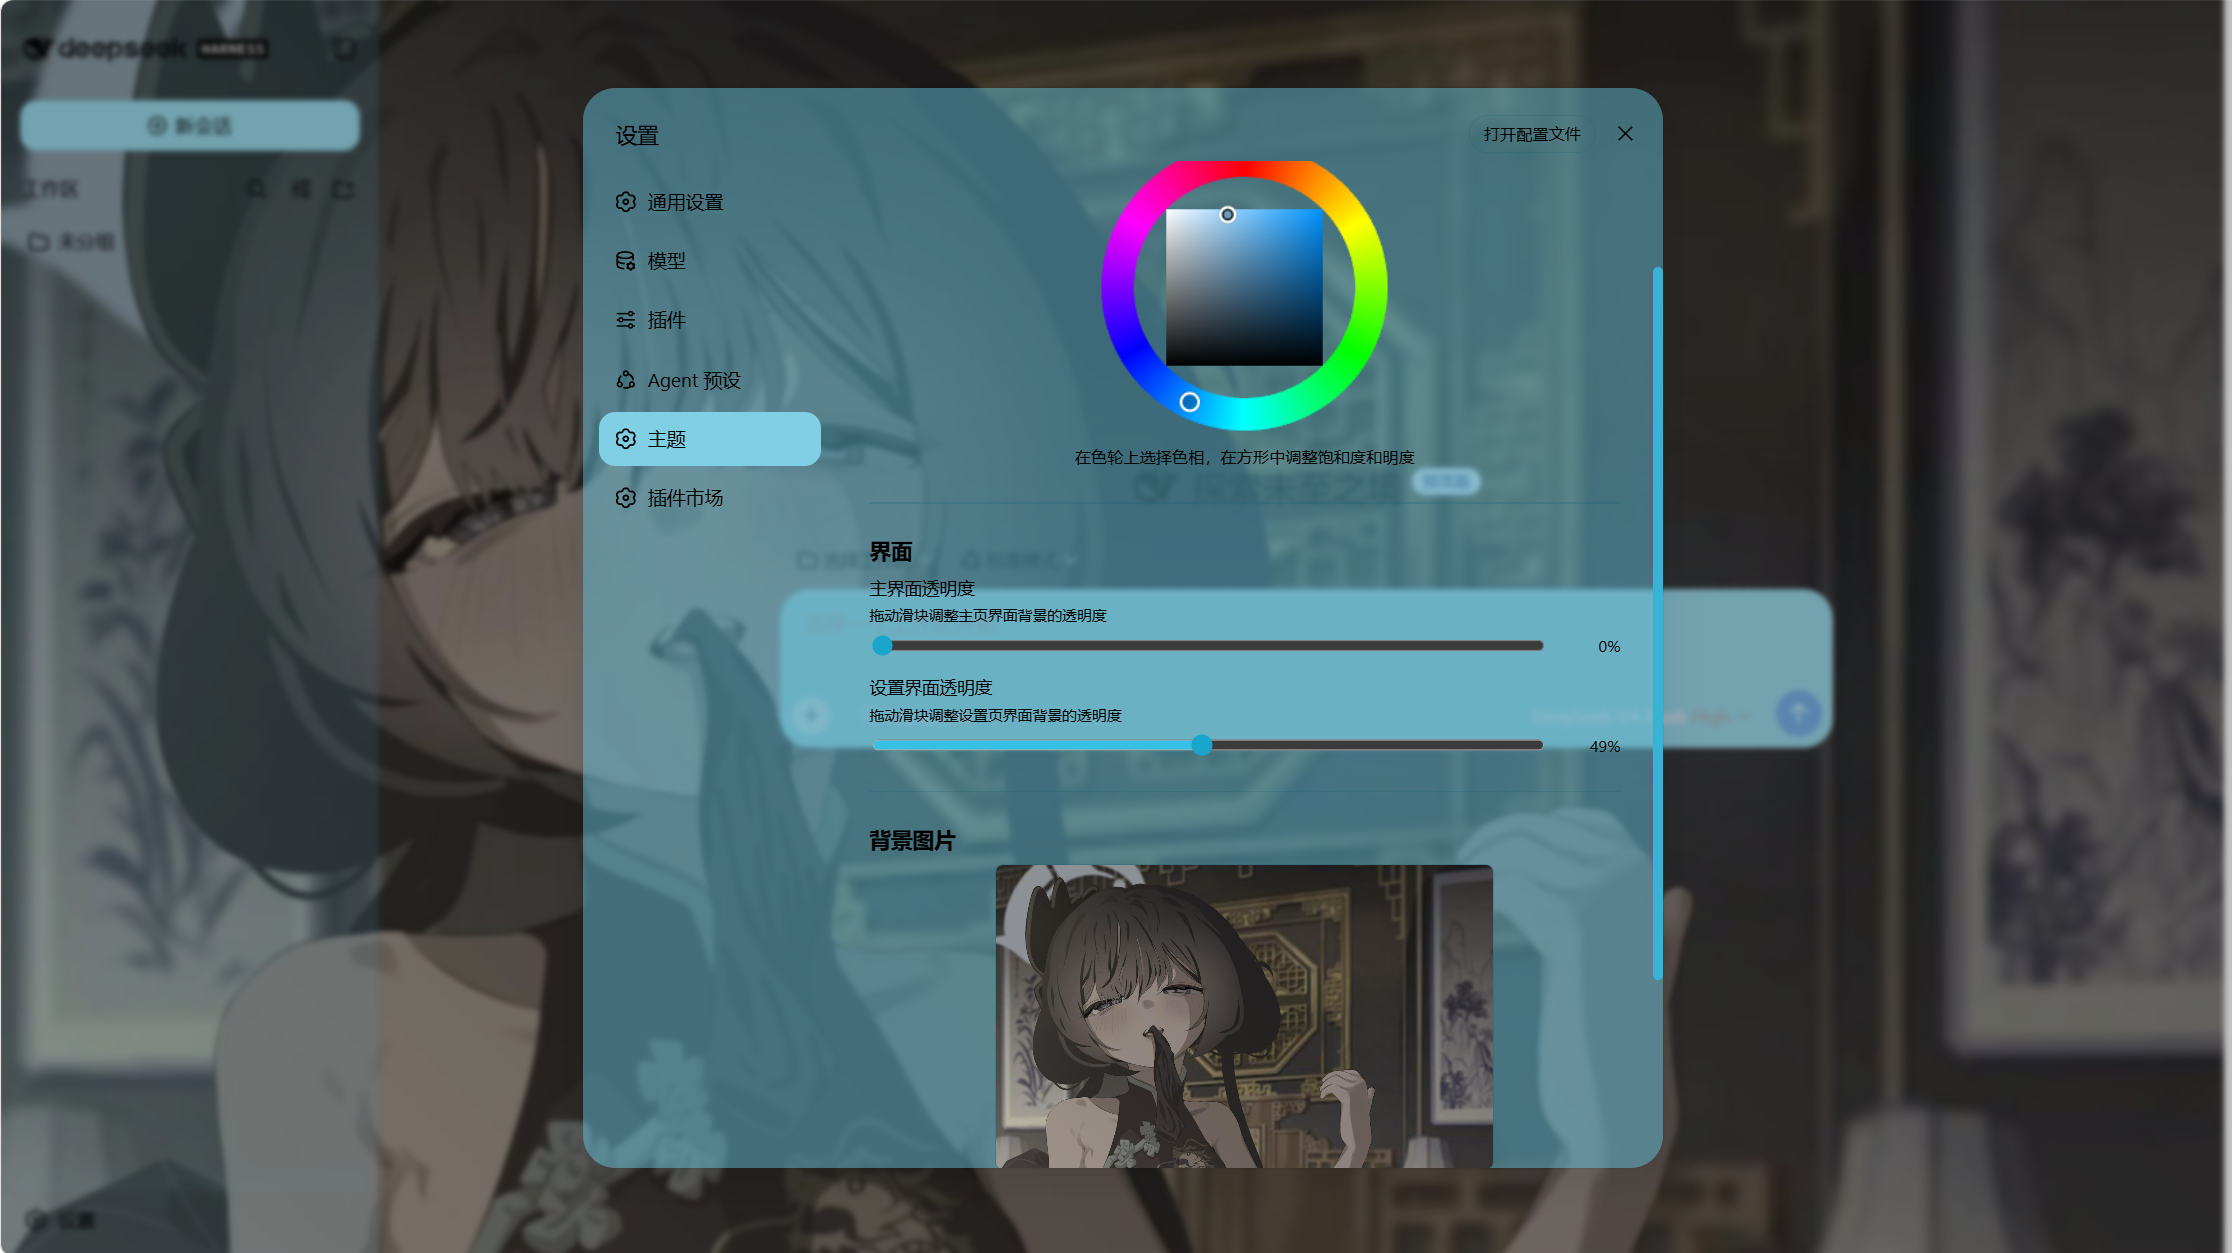The height and width of the screenshot is (1253, 2232).
Task: Click the 拖动滑块调整设置页界面背景的透明度 description
Action: (x=995, y=716)
